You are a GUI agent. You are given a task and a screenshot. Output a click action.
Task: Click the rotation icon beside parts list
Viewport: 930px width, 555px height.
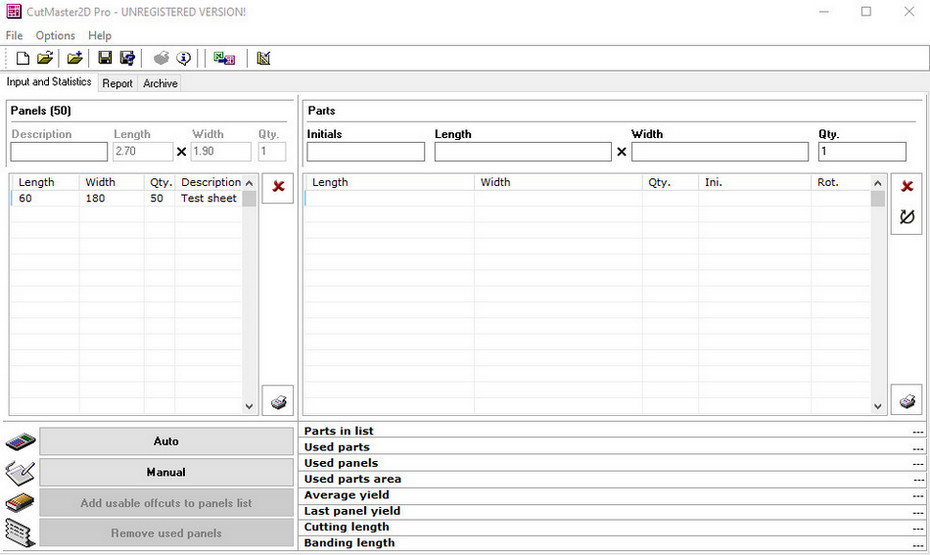[x=906, y=216]
